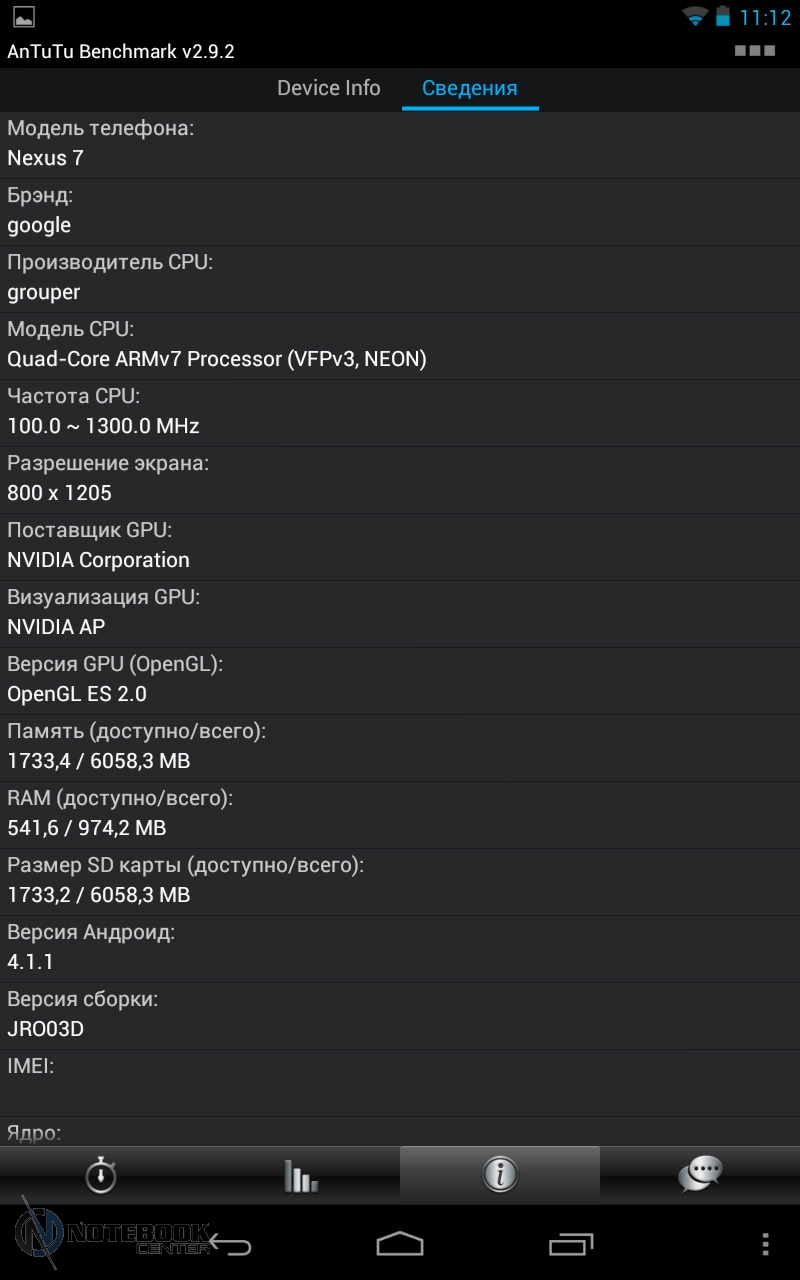Open the bar chart ranking tab
The height and width of the screenshot is (1280, 800).
(x=300, y=1175)
